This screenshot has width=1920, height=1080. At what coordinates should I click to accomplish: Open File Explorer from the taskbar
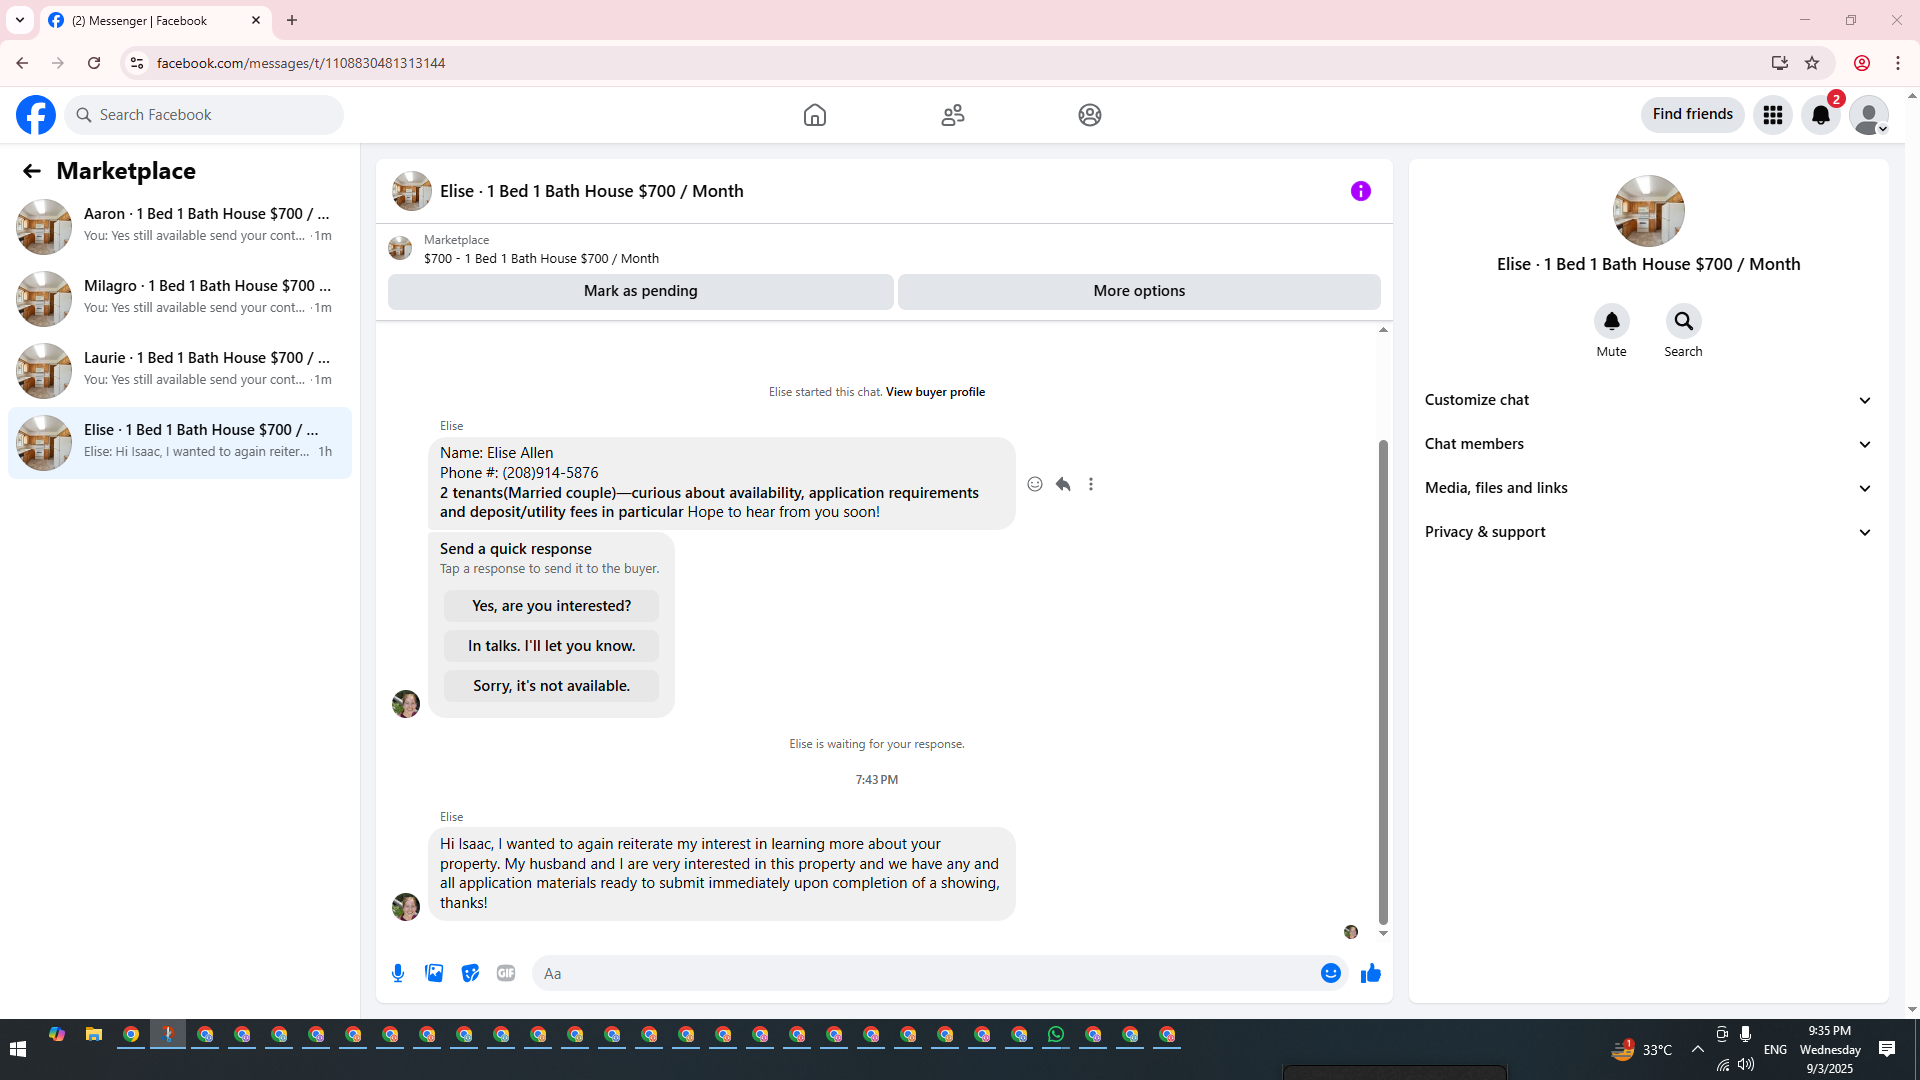94,1035
